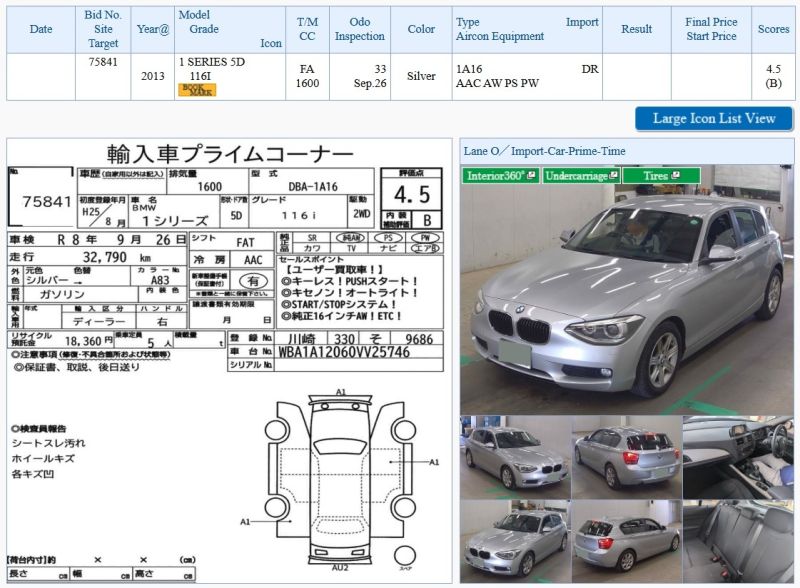Click the Year@ column header
800x588 pixels.
pos(153,30)
